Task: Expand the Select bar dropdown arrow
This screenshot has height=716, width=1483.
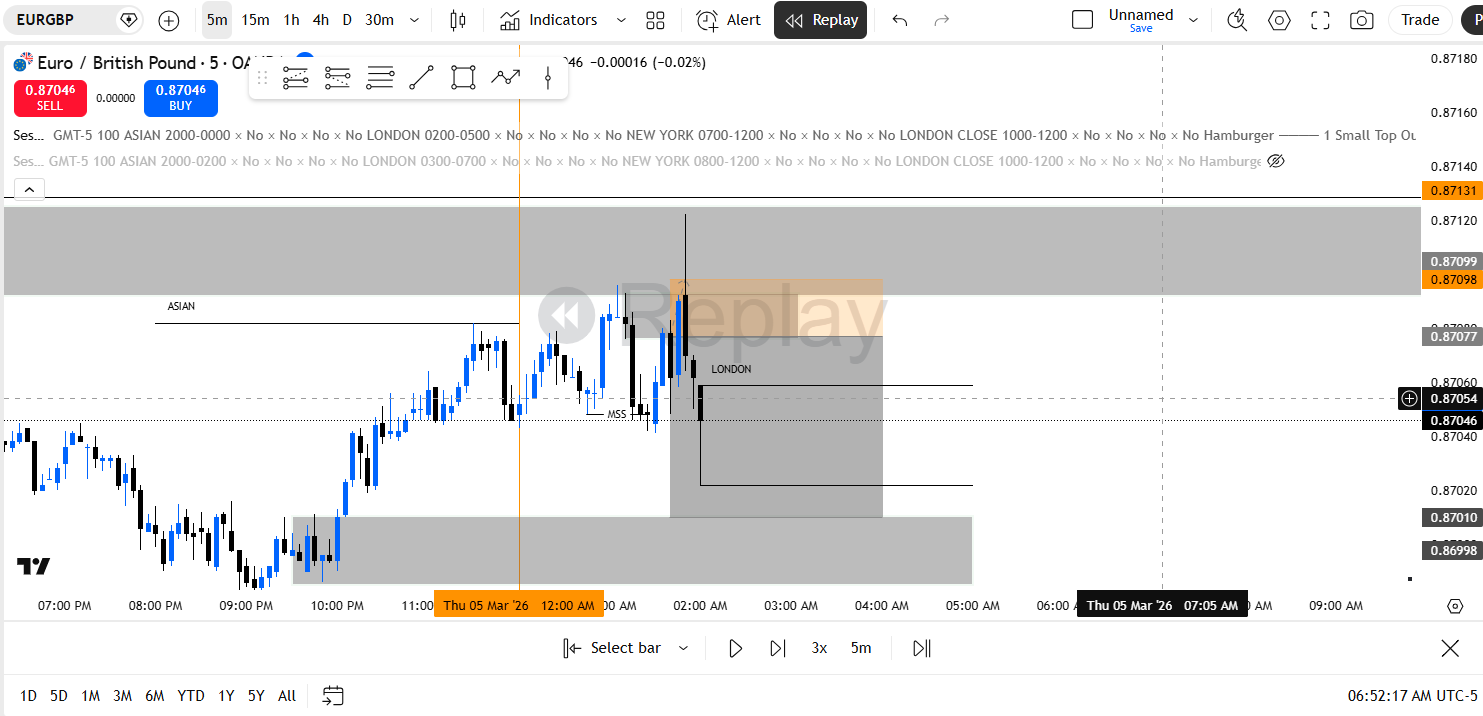Action: click(684, 648)
